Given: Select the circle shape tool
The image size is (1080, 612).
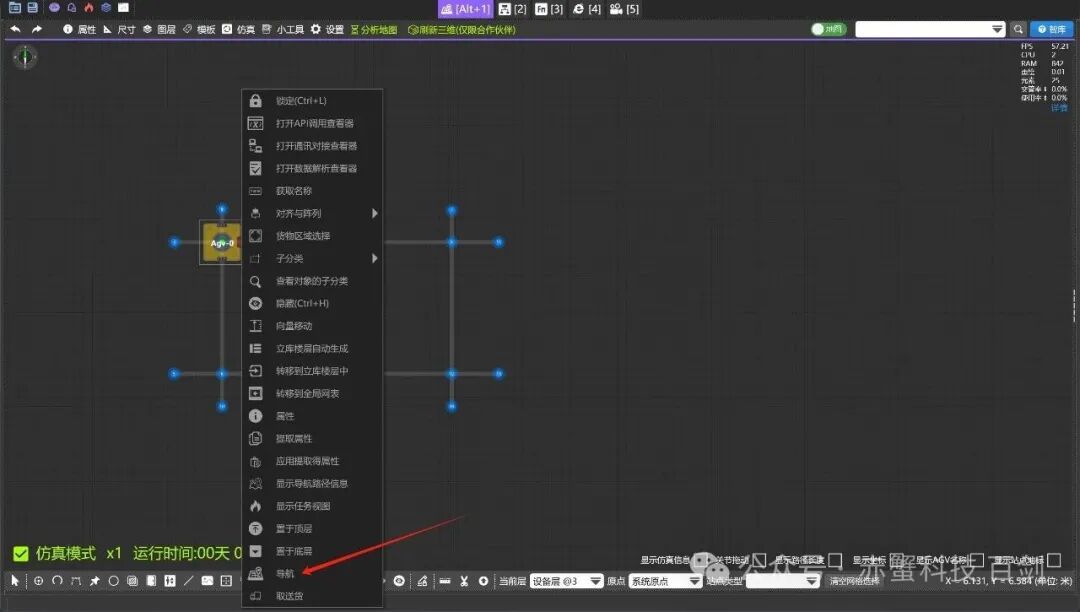Looking at the screenshot, I should coord(114,581).
